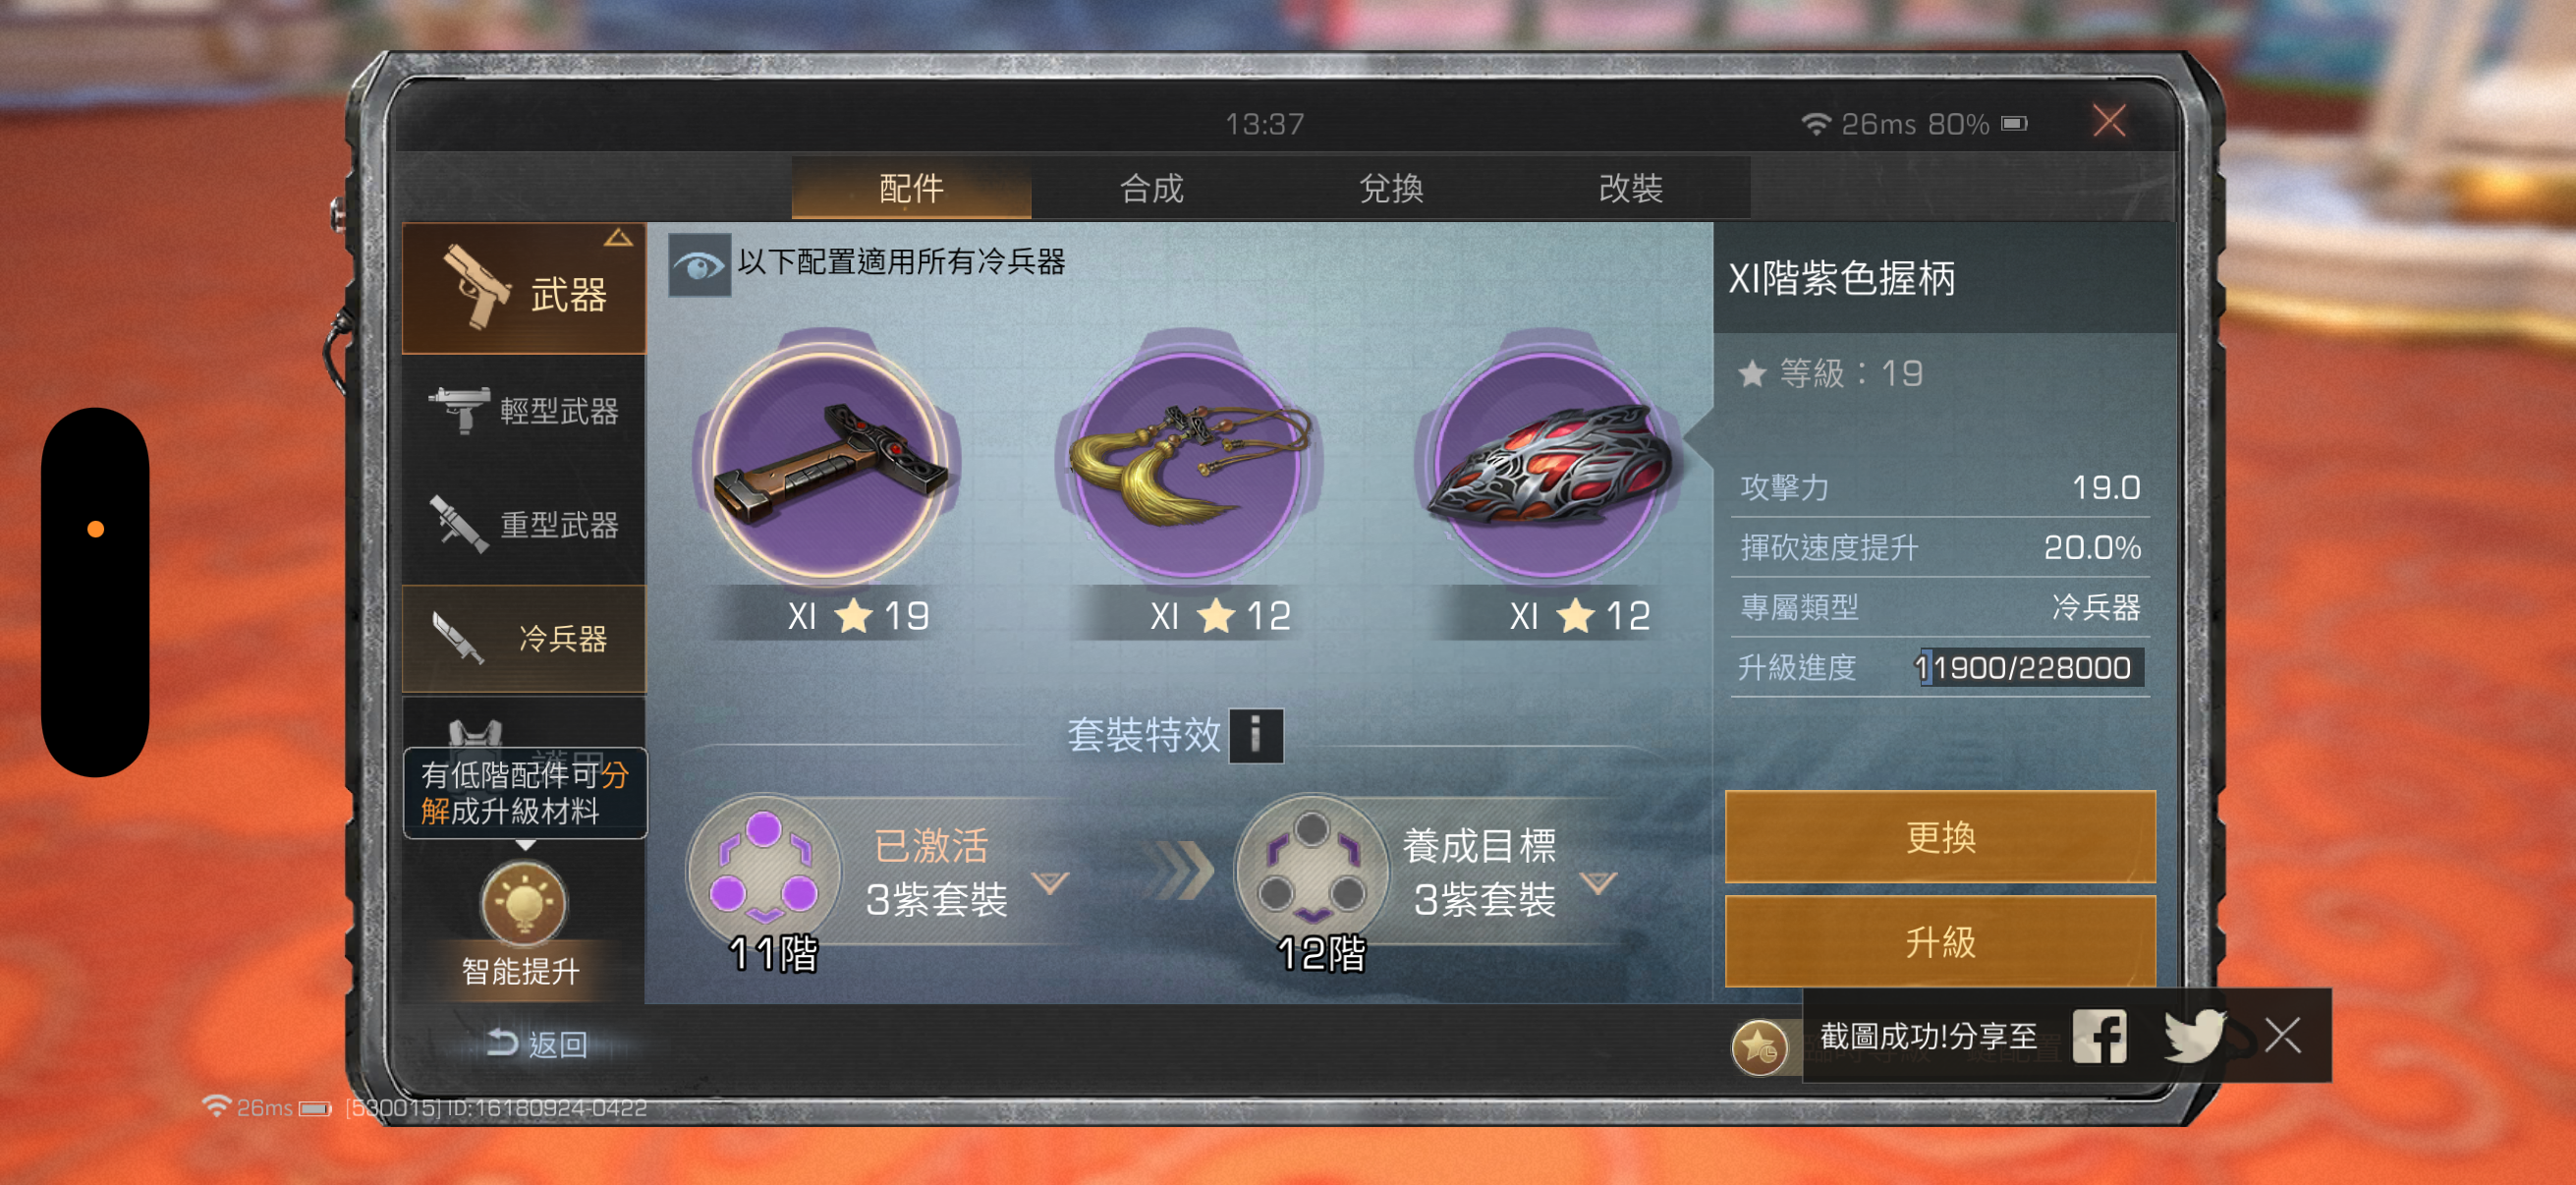Share screenshot to Facebook

coord(2098,1035)
